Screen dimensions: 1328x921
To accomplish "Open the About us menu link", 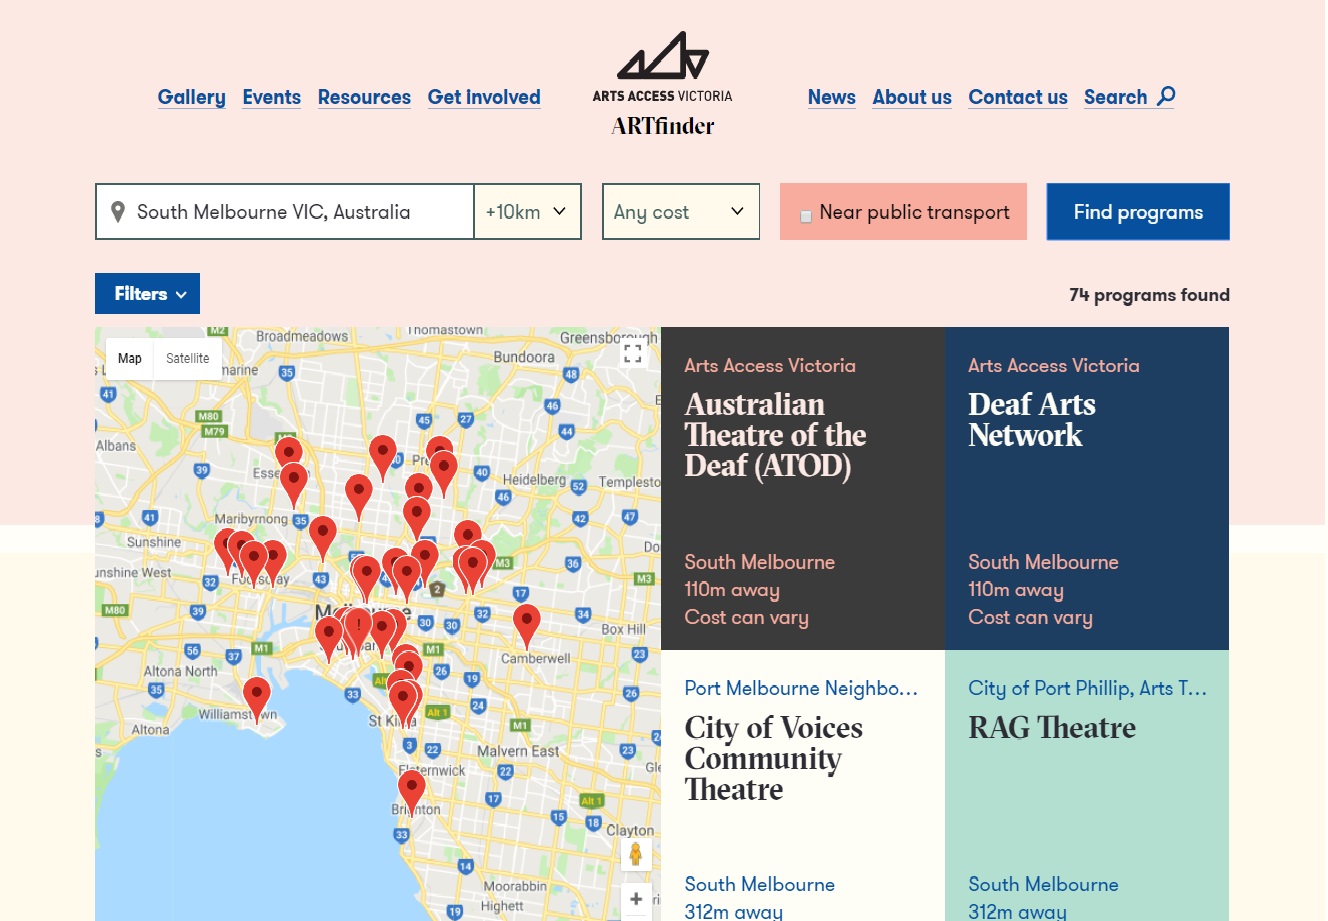I will 912,97.
